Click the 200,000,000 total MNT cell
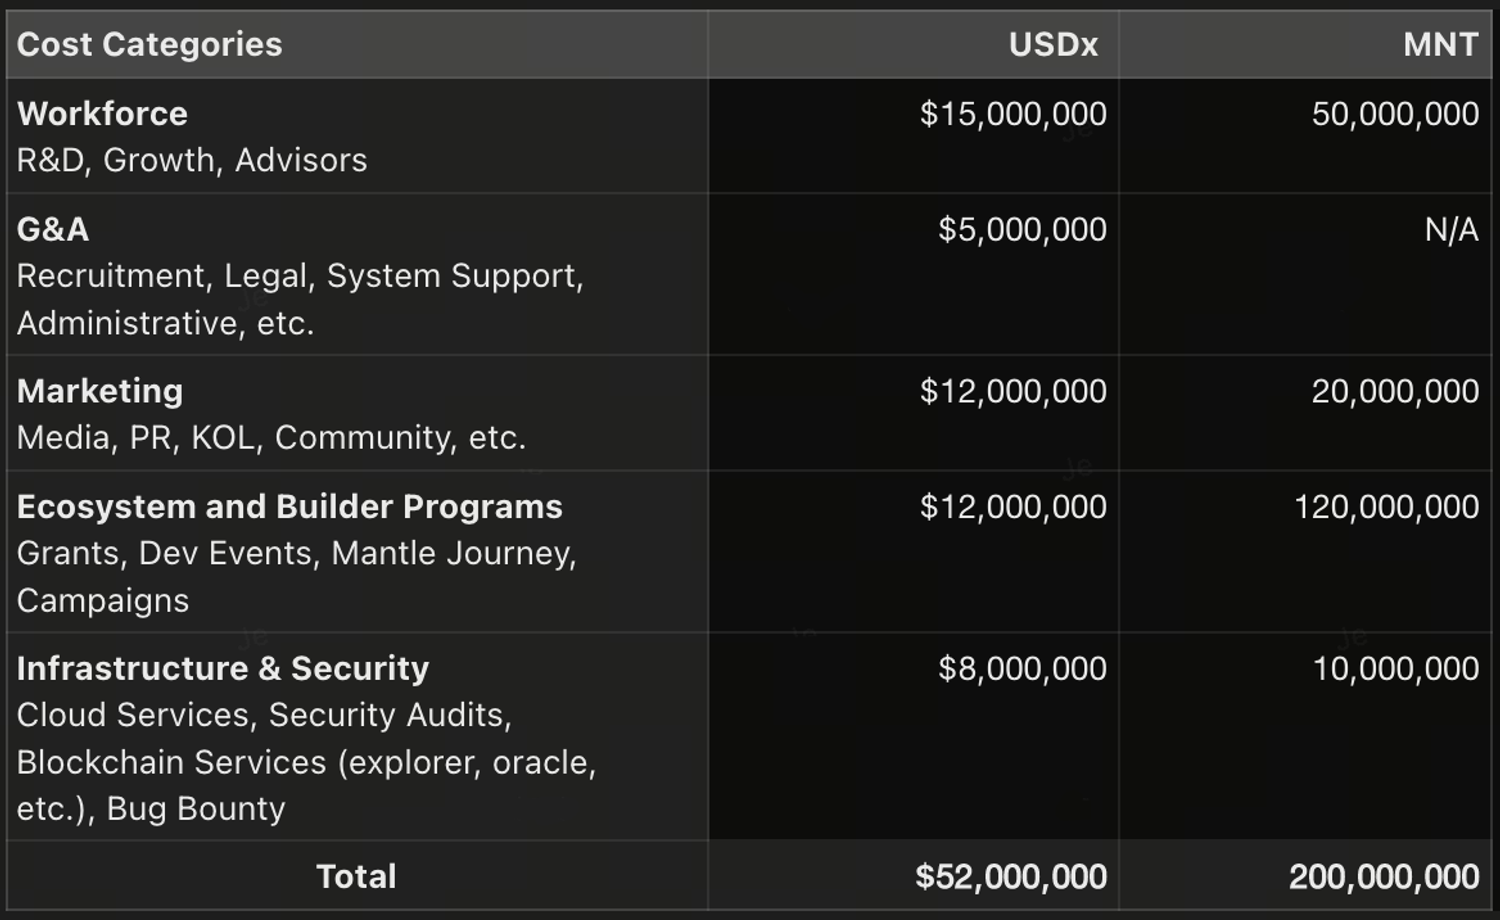 [x=1384, y=877]
